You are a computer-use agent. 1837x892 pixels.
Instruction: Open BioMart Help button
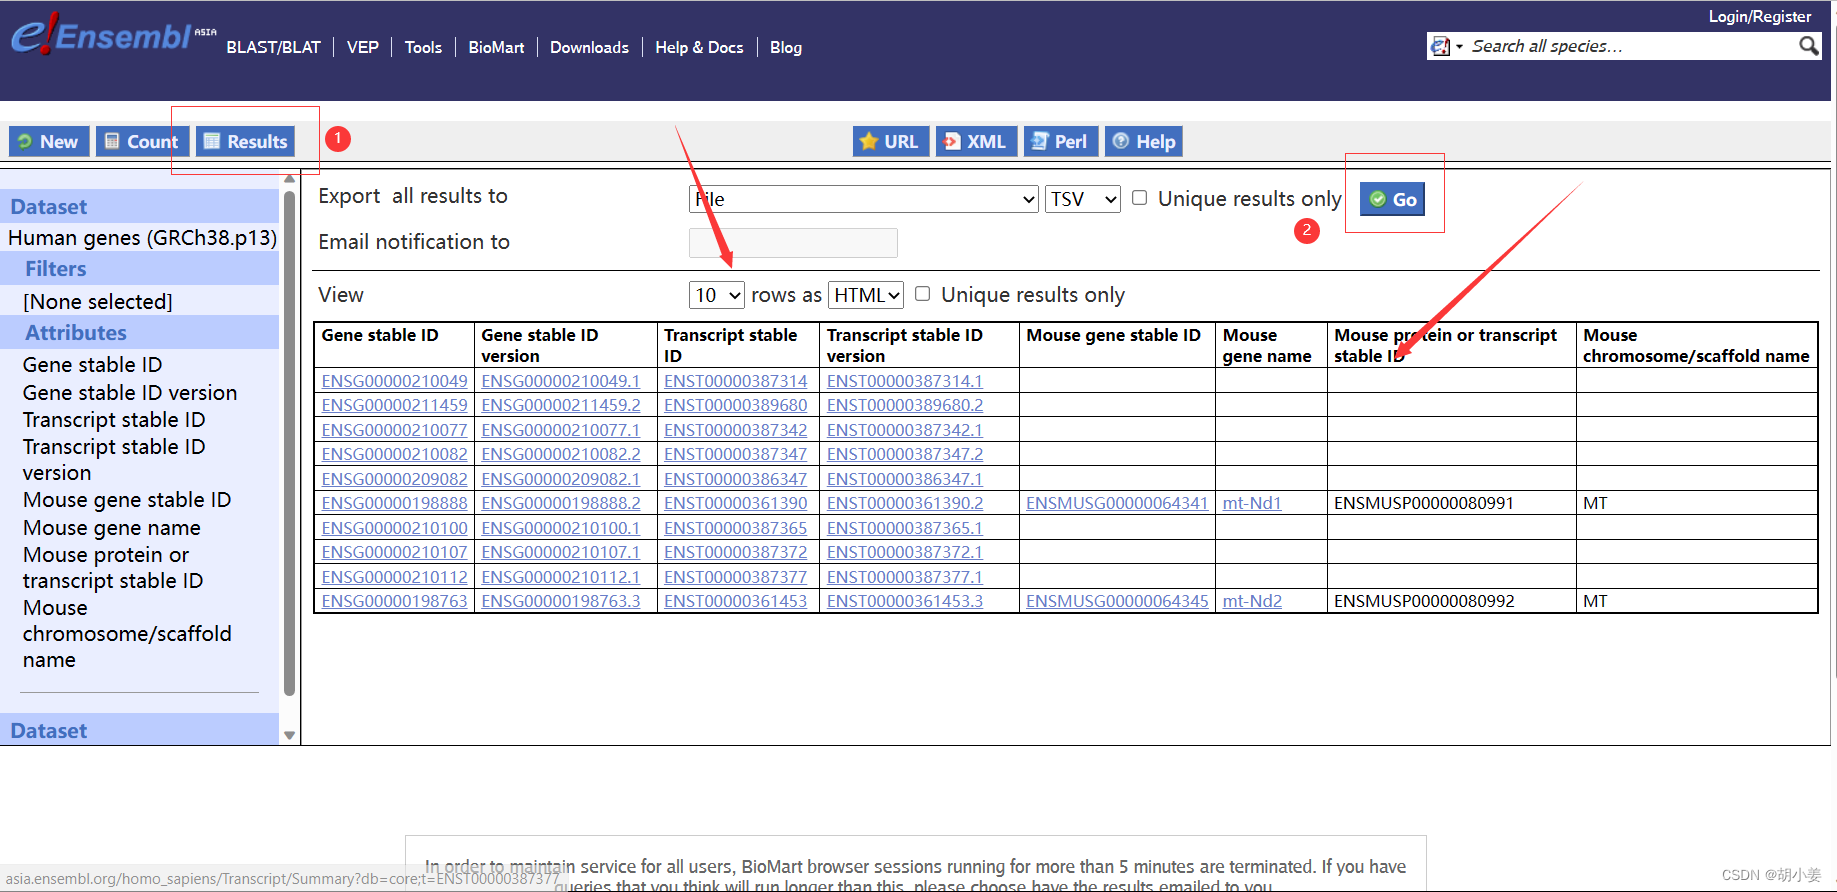(1144, 142)
